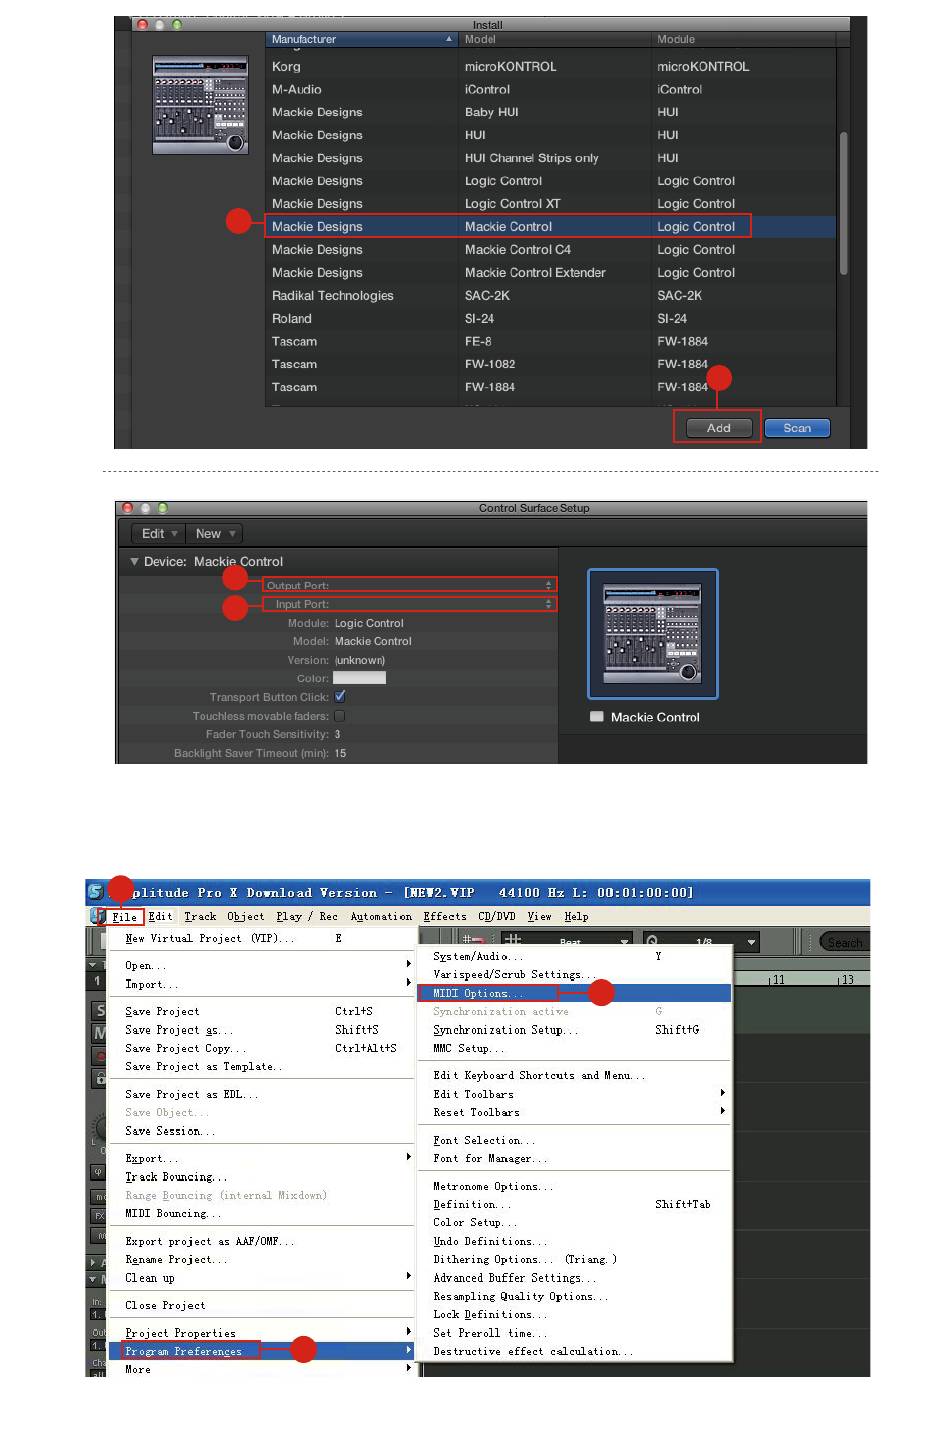Open the Play / Rec menu

click(x=307, y=916)
